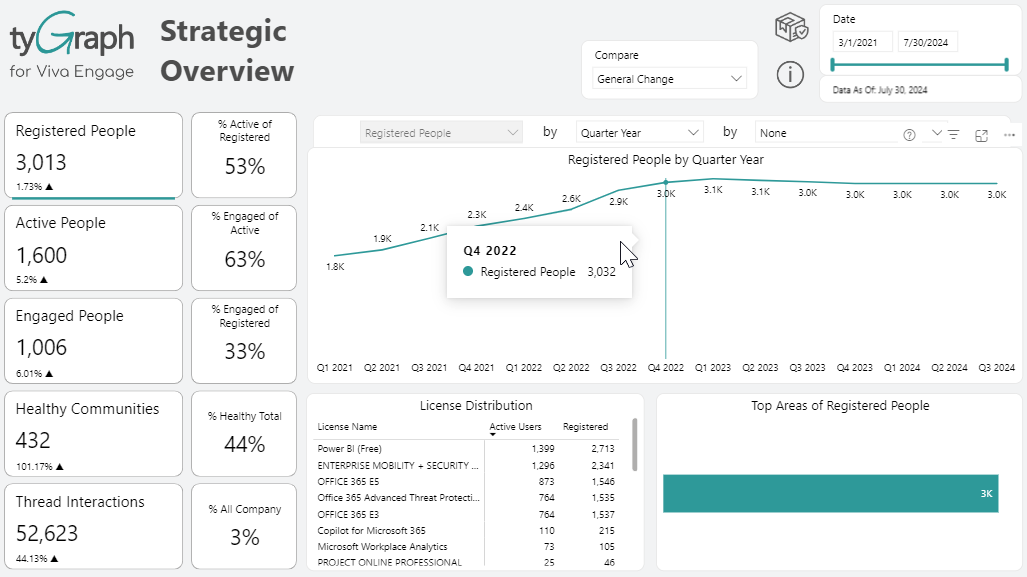
Task: Click the Active Users sort arrow
Action: point(493,435)
